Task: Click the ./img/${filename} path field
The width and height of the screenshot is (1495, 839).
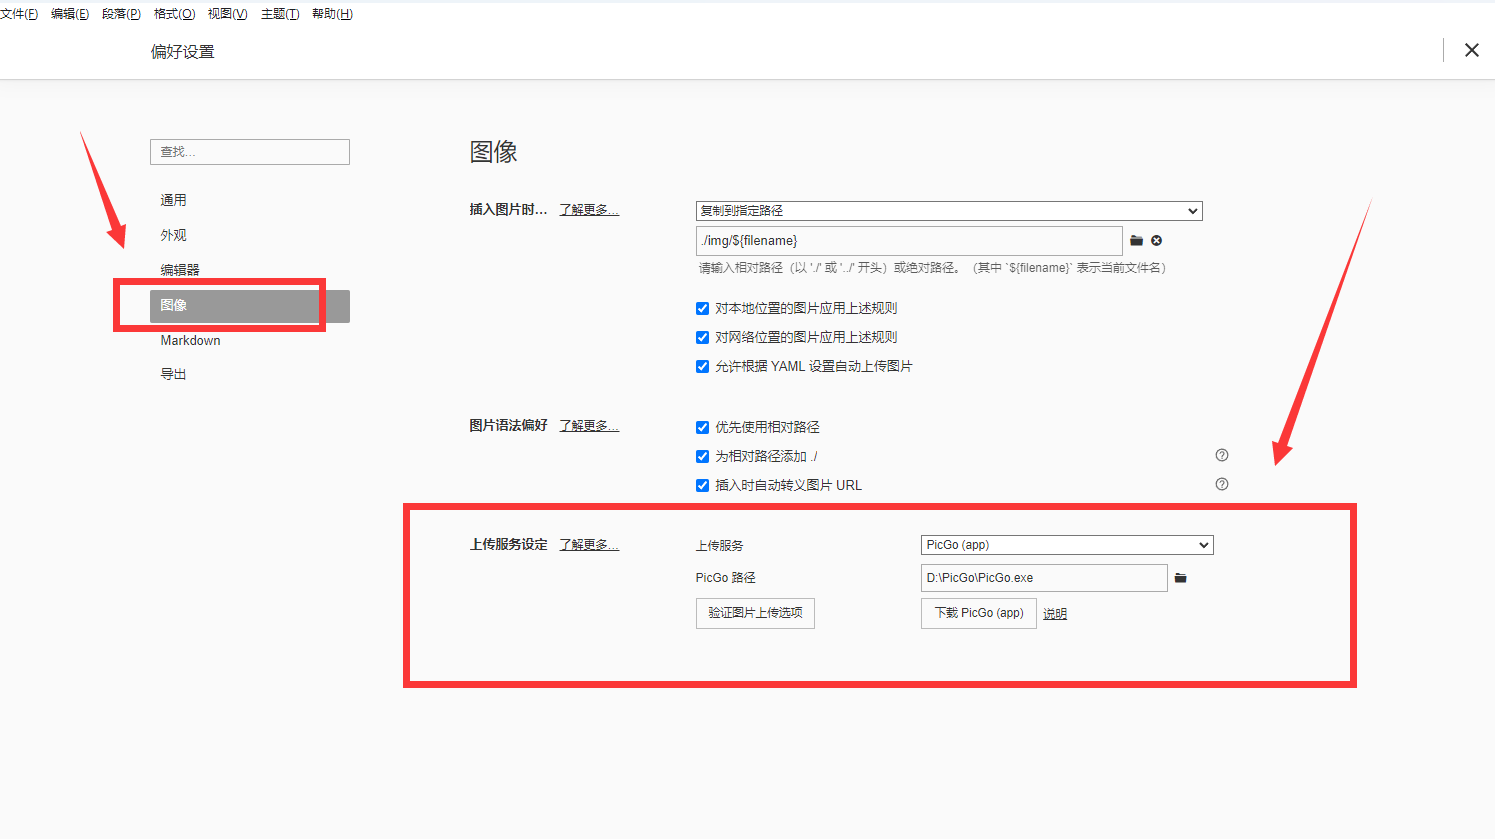Action: tap(909, 241)
